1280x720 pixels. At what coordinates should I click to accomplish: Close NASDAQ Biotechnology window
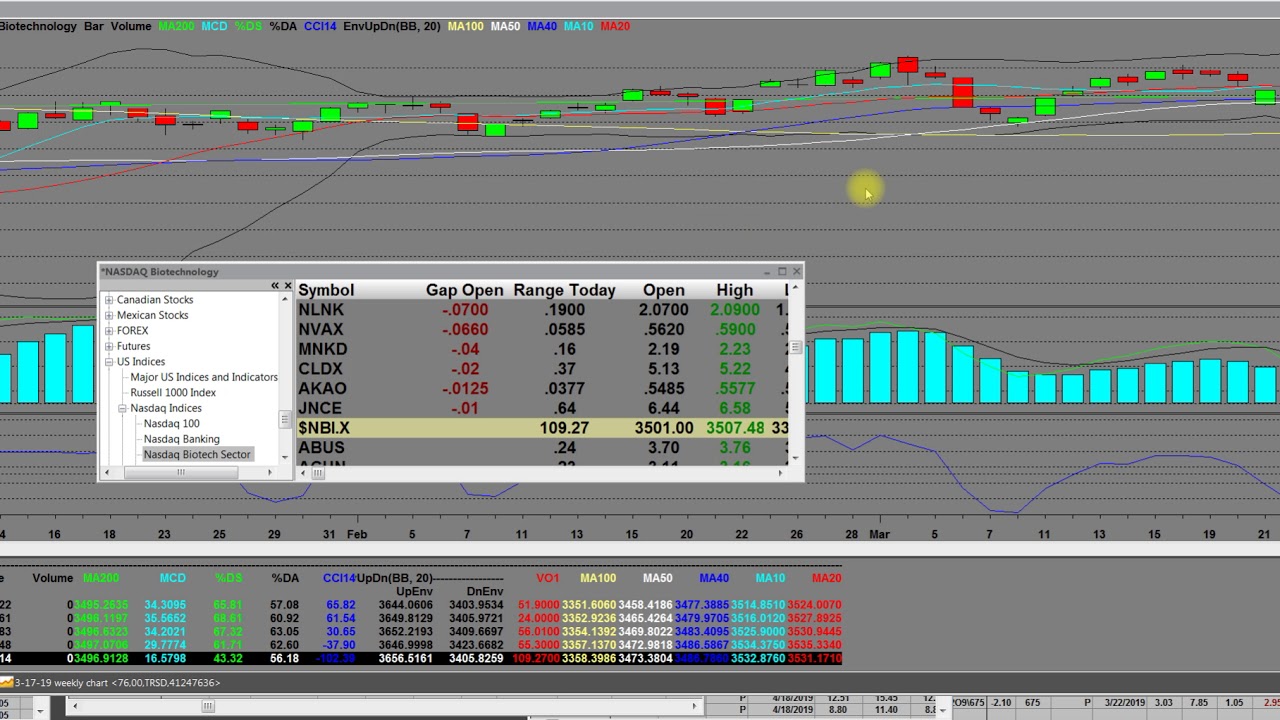(797, 272)
